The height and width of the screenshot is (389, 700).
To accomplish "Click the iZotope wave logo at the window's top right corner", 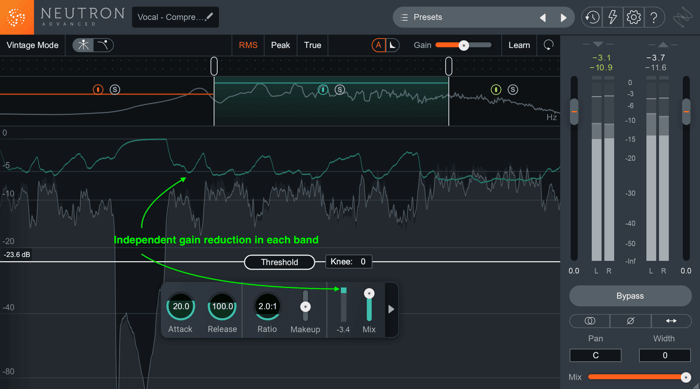I will click(683, 18).
